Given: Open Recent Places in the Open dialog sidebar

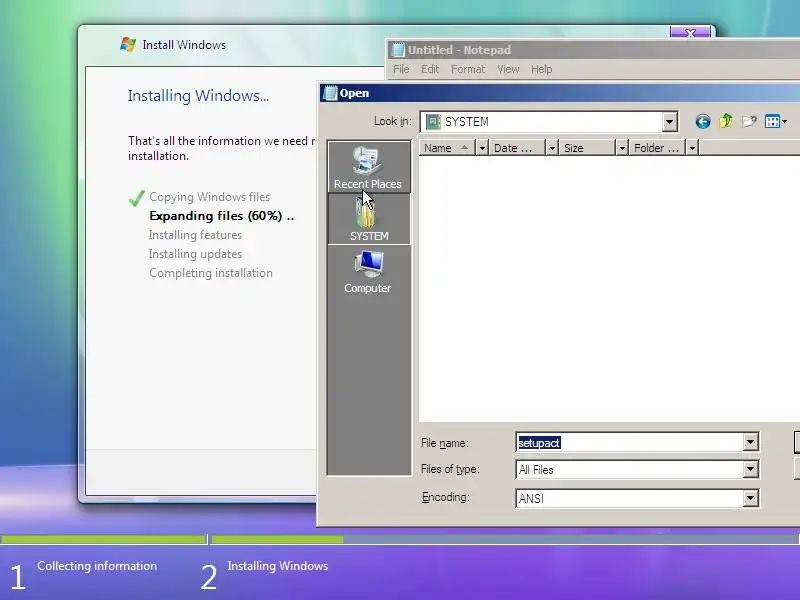Looking at the screenshot, I should pos(368,167).
